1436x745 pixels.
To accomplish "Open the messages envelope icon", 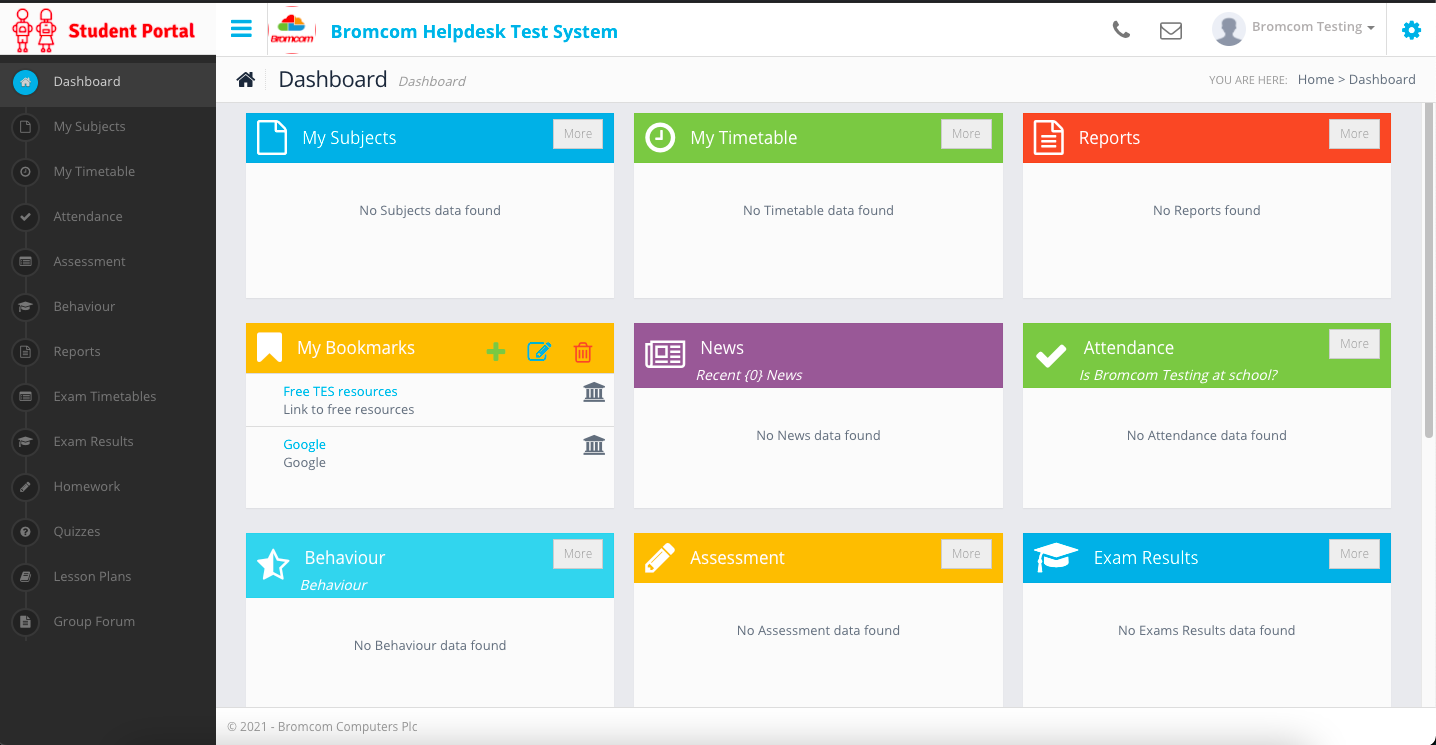I will [x=1171, y=30].
